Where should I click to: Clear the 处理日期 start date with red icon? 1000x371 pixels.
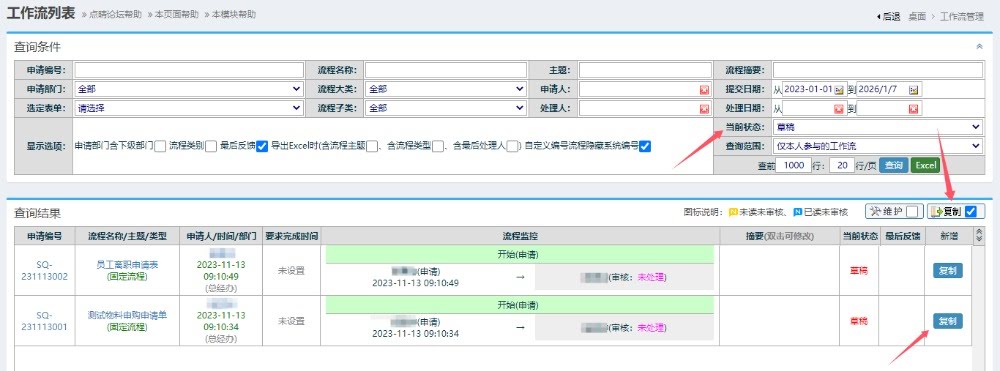pos(839,109)
